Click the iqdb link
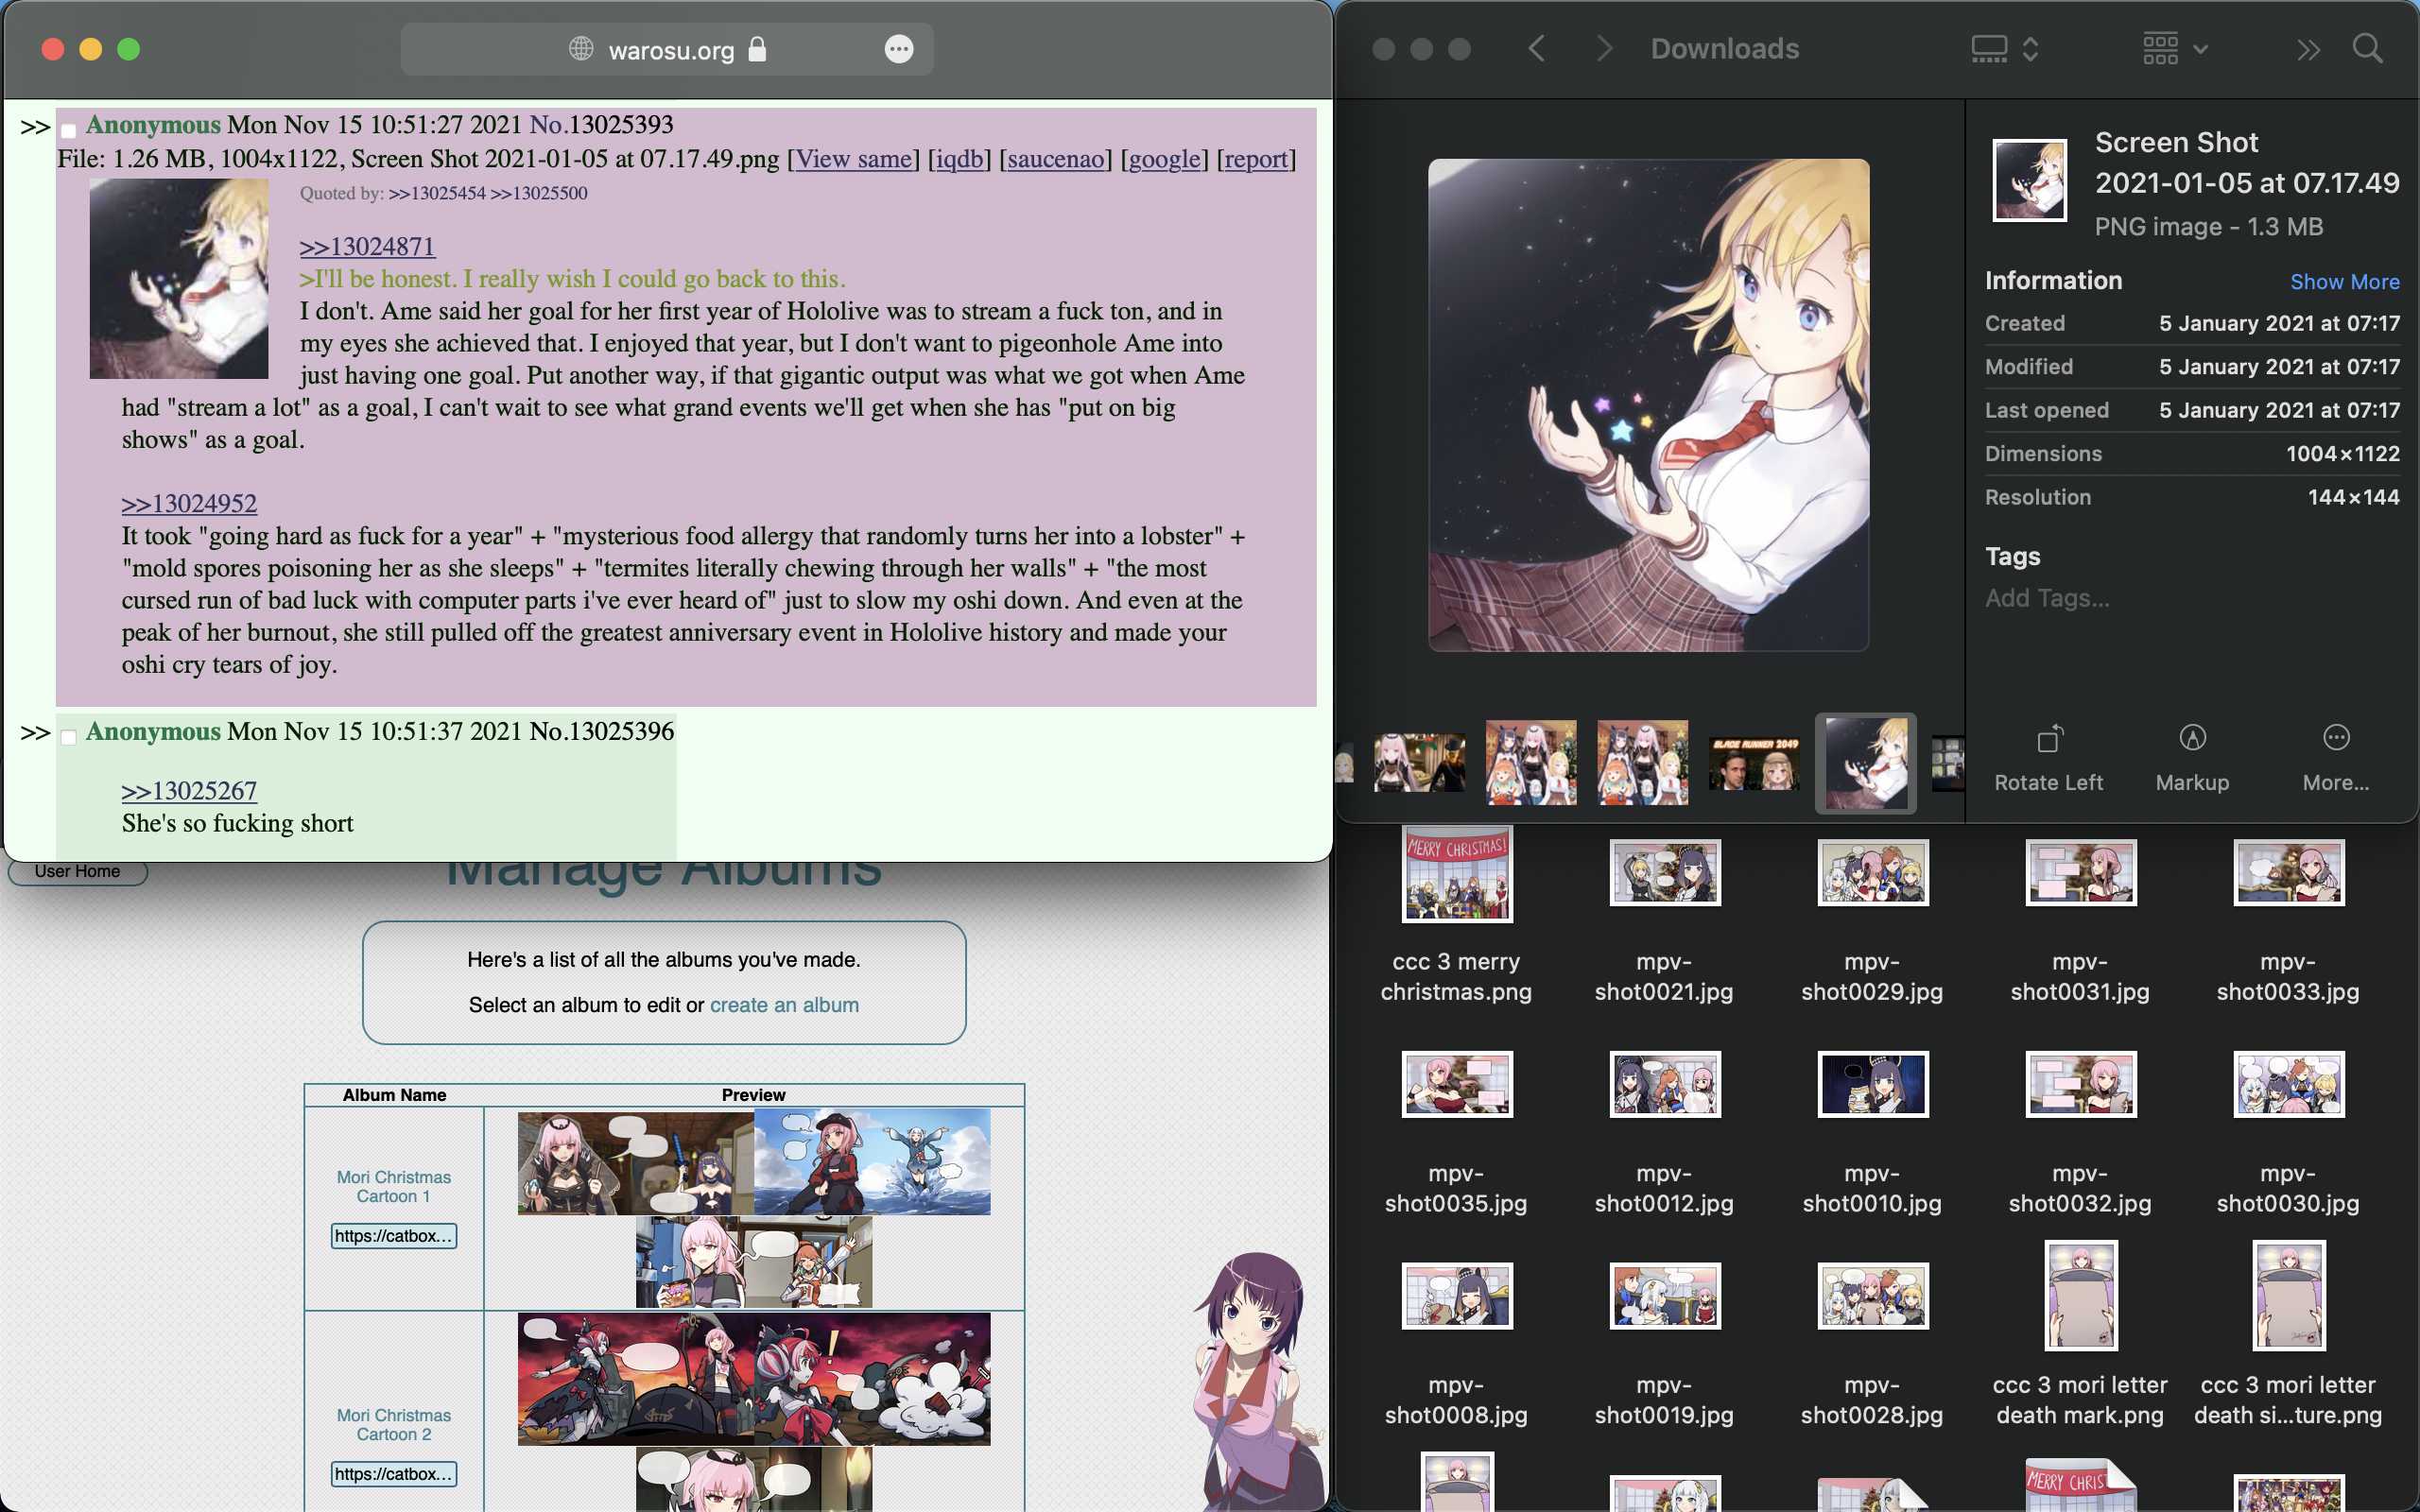 (x=959, y=159)
